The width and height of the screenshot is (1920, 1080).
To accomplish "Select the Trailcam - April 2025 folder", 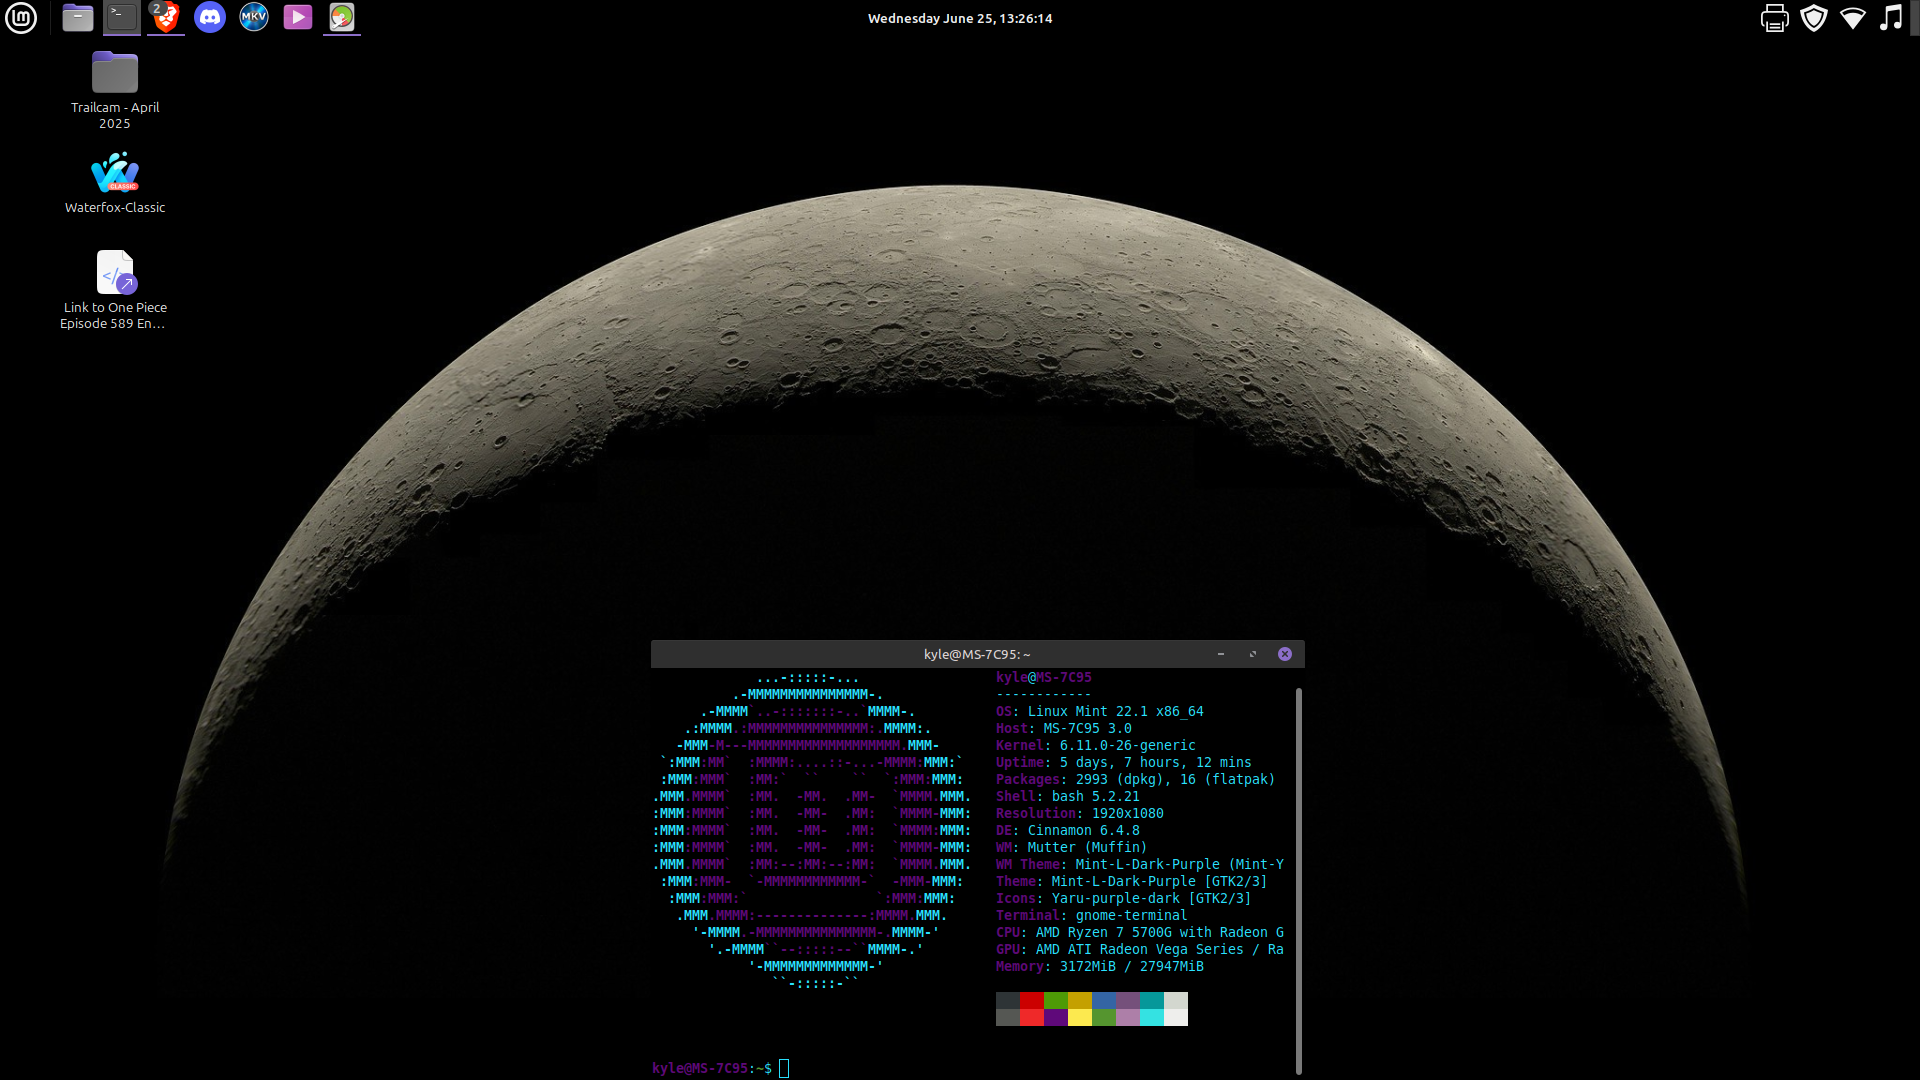I will coord(115,90).
